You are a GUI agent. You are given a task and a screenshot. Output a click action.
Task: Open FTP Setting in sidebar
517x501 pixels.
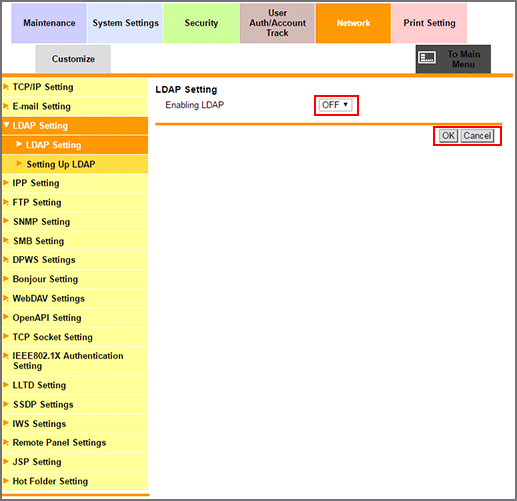pos(75,203)
